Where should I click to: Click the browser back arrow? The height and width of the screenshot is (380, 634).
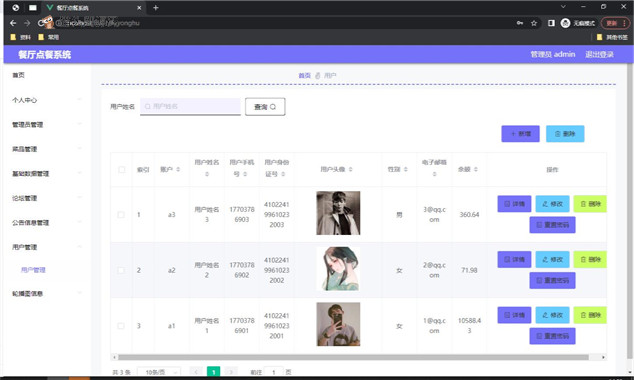13,23
